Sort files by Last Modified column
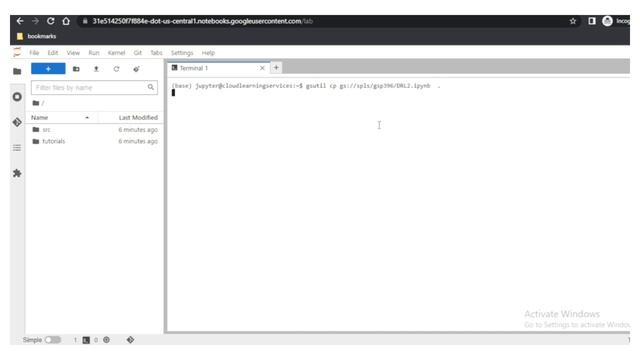 point(138,118)
